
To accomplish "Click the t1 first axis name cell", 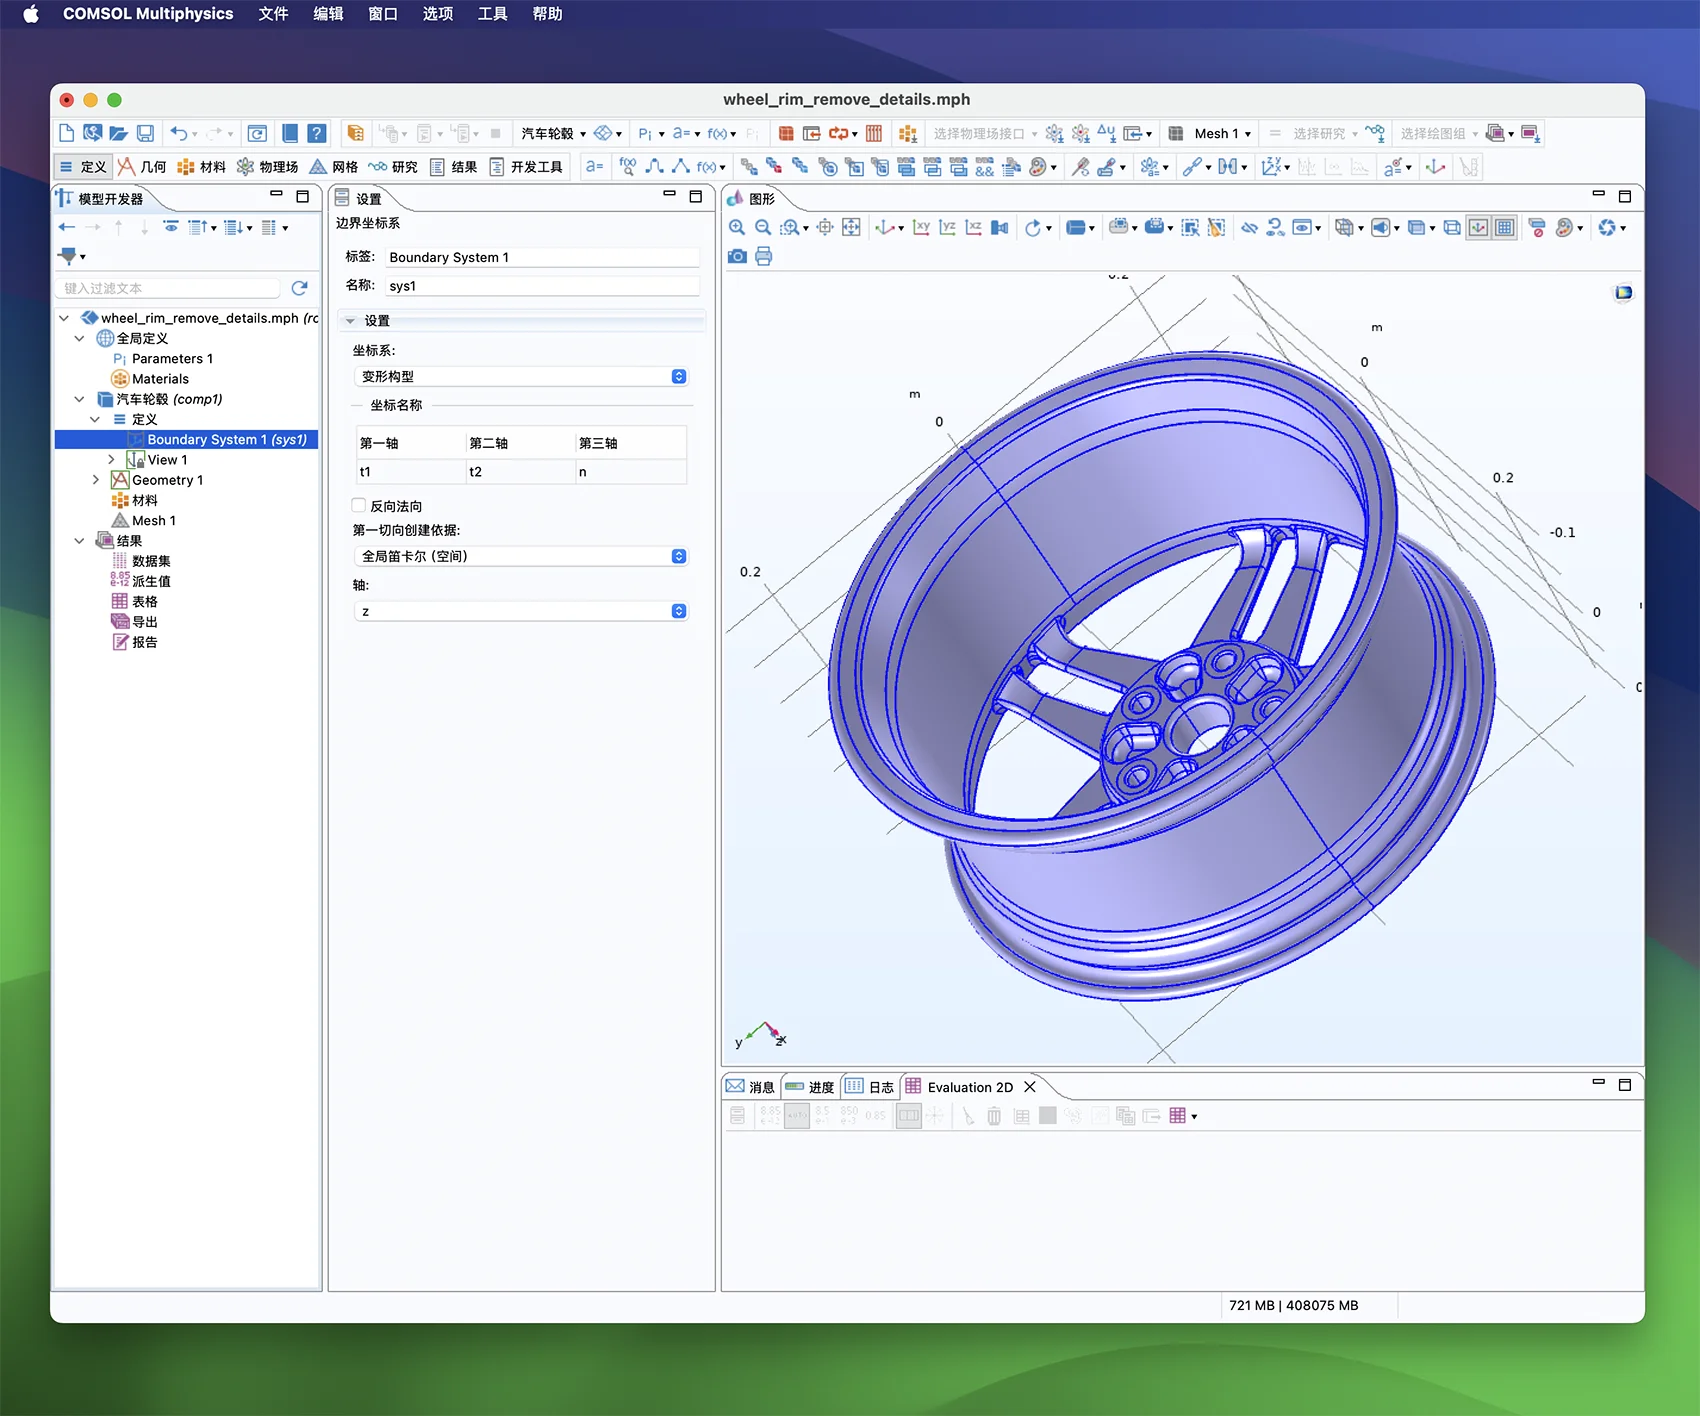I will (x=411, y=472).
